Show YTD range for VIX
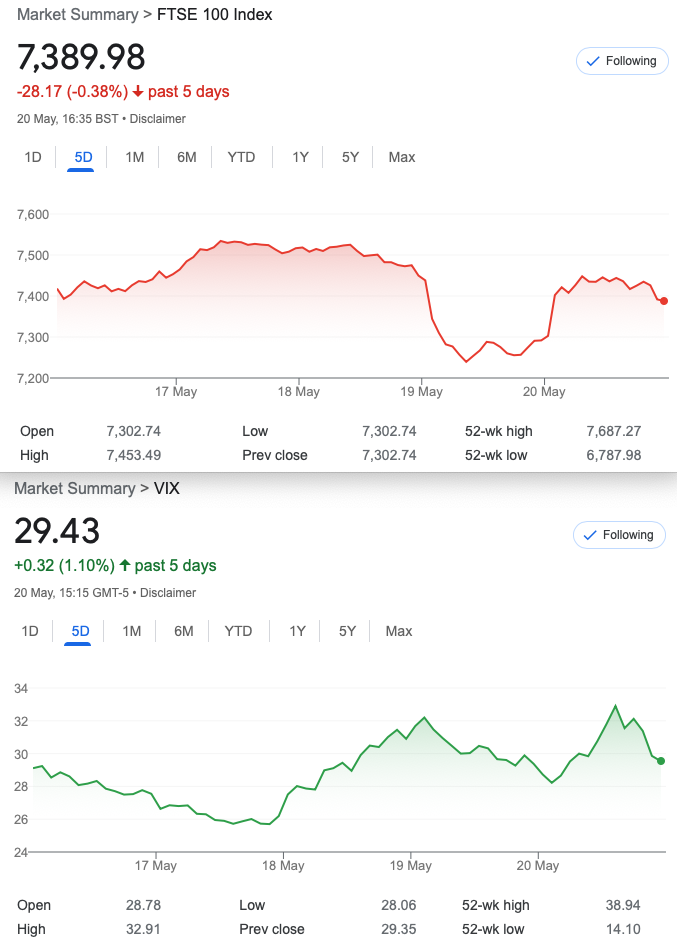Viewport: 677px width, 940px height. (x=238, y=631)
